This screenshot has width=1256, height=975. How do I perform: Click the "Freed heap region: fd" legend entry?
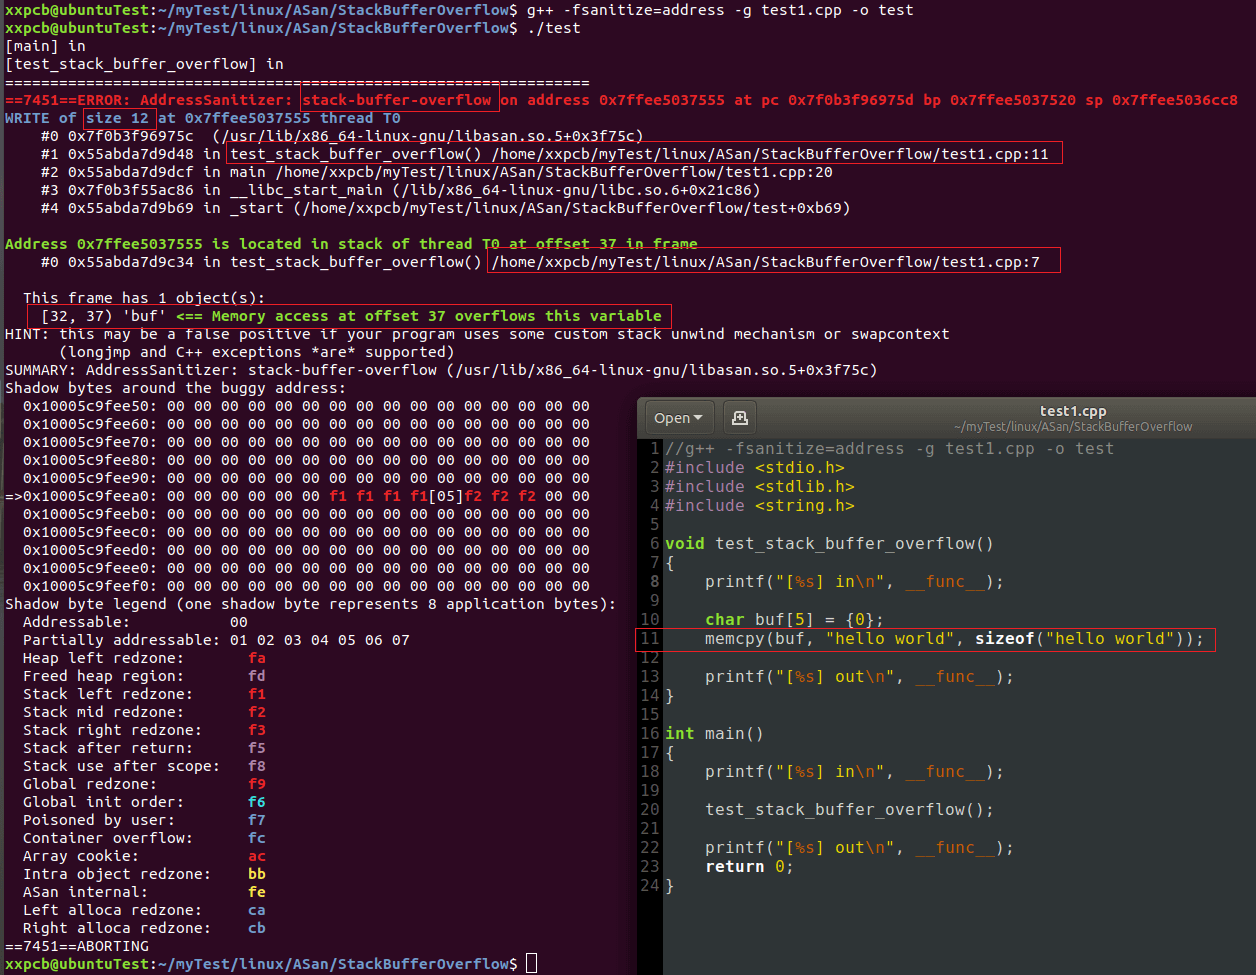pos(145,676)
